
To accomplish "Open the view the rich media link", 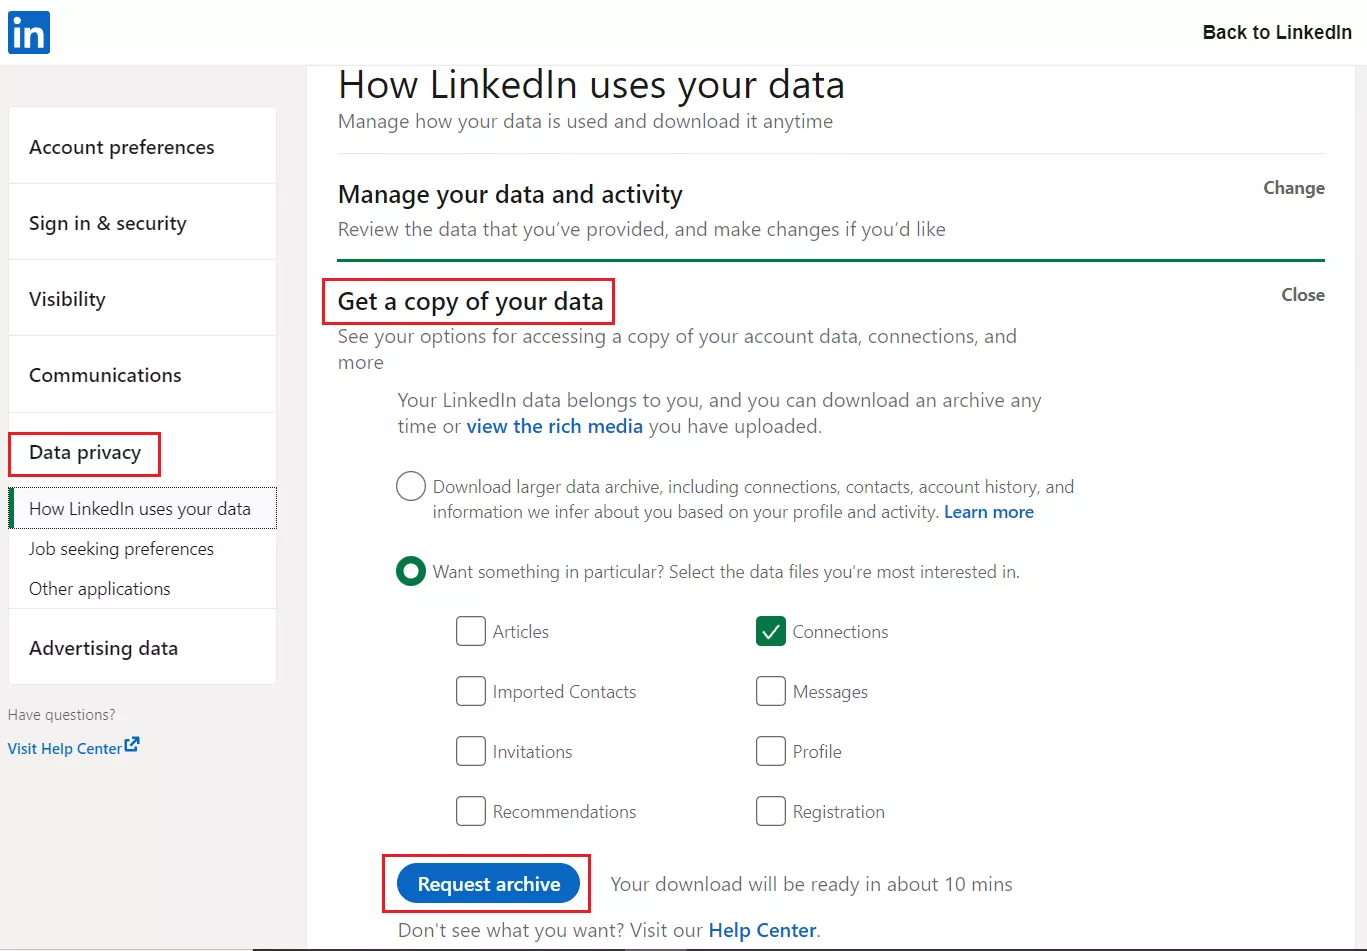I will click(555, 426).
